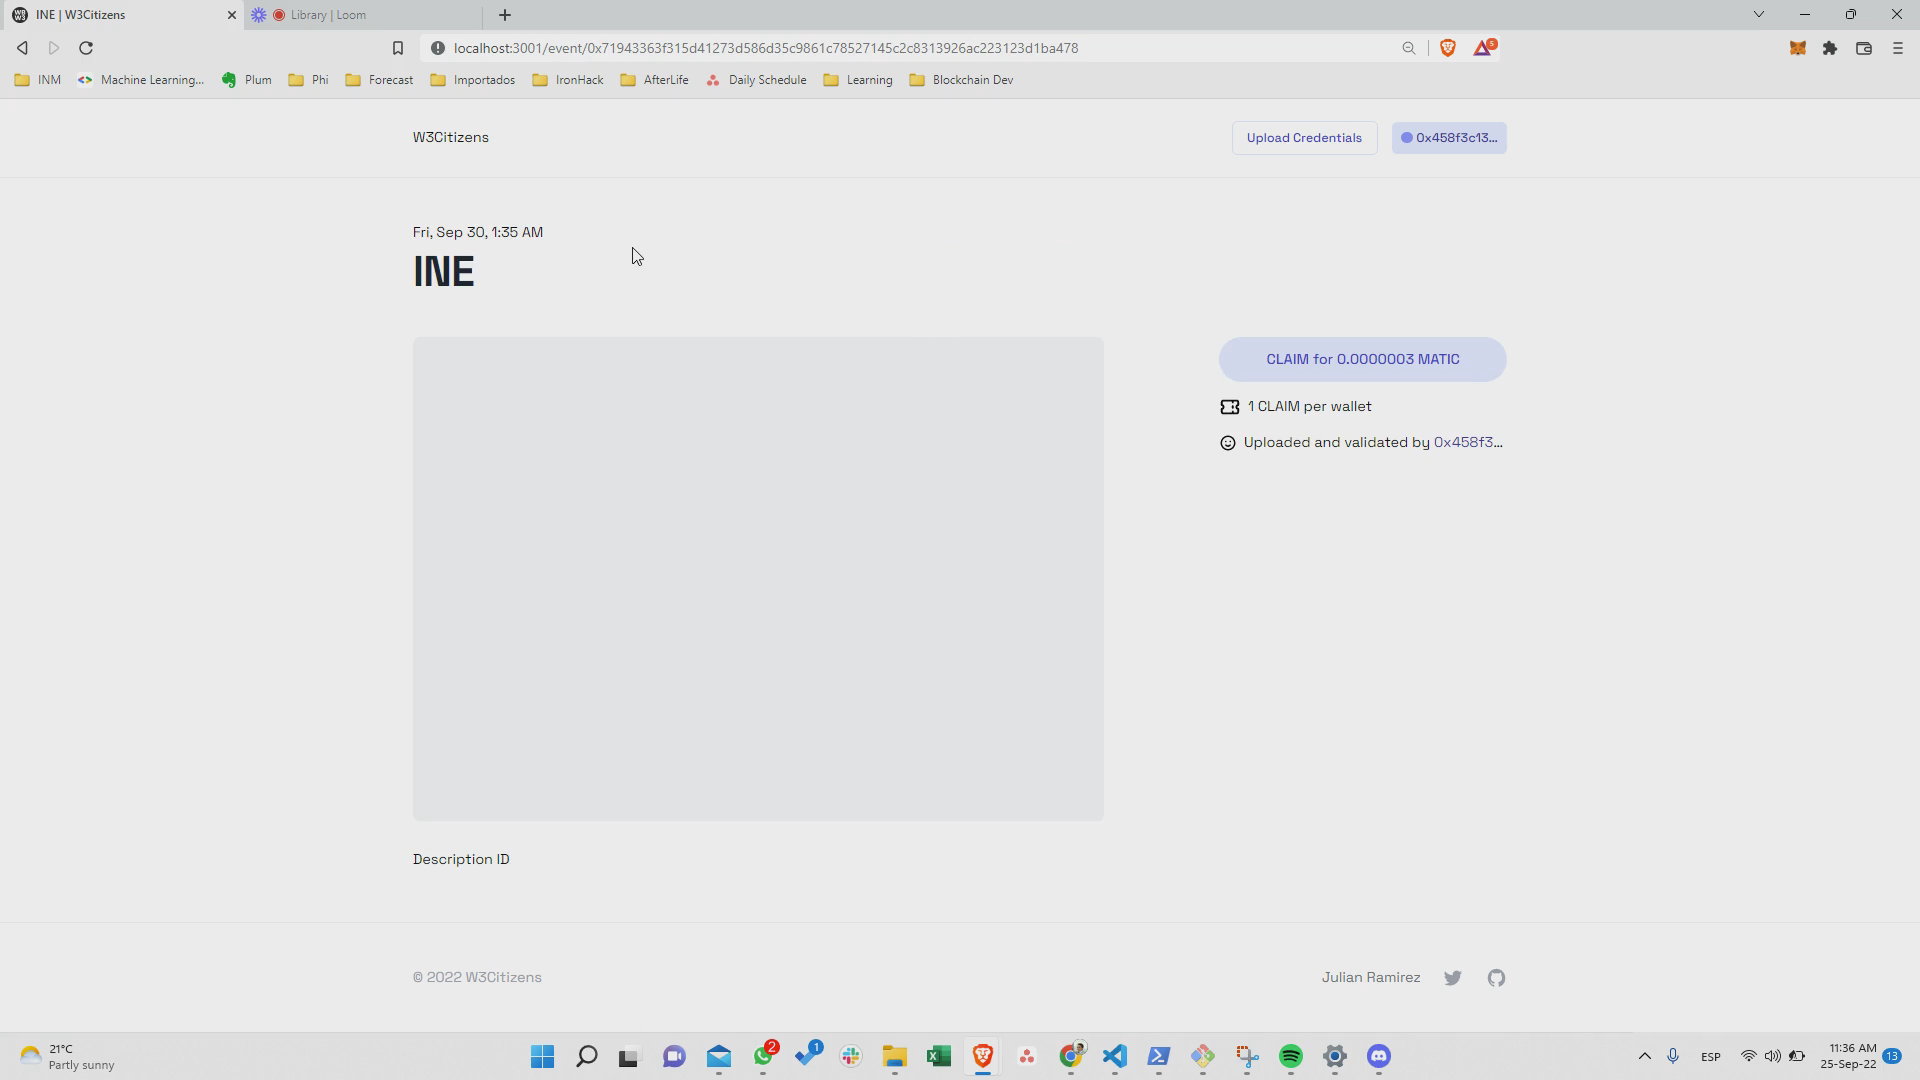Open Brave Shields lion icon
Screen dimensions: 1920x1080
[1447, 48]
